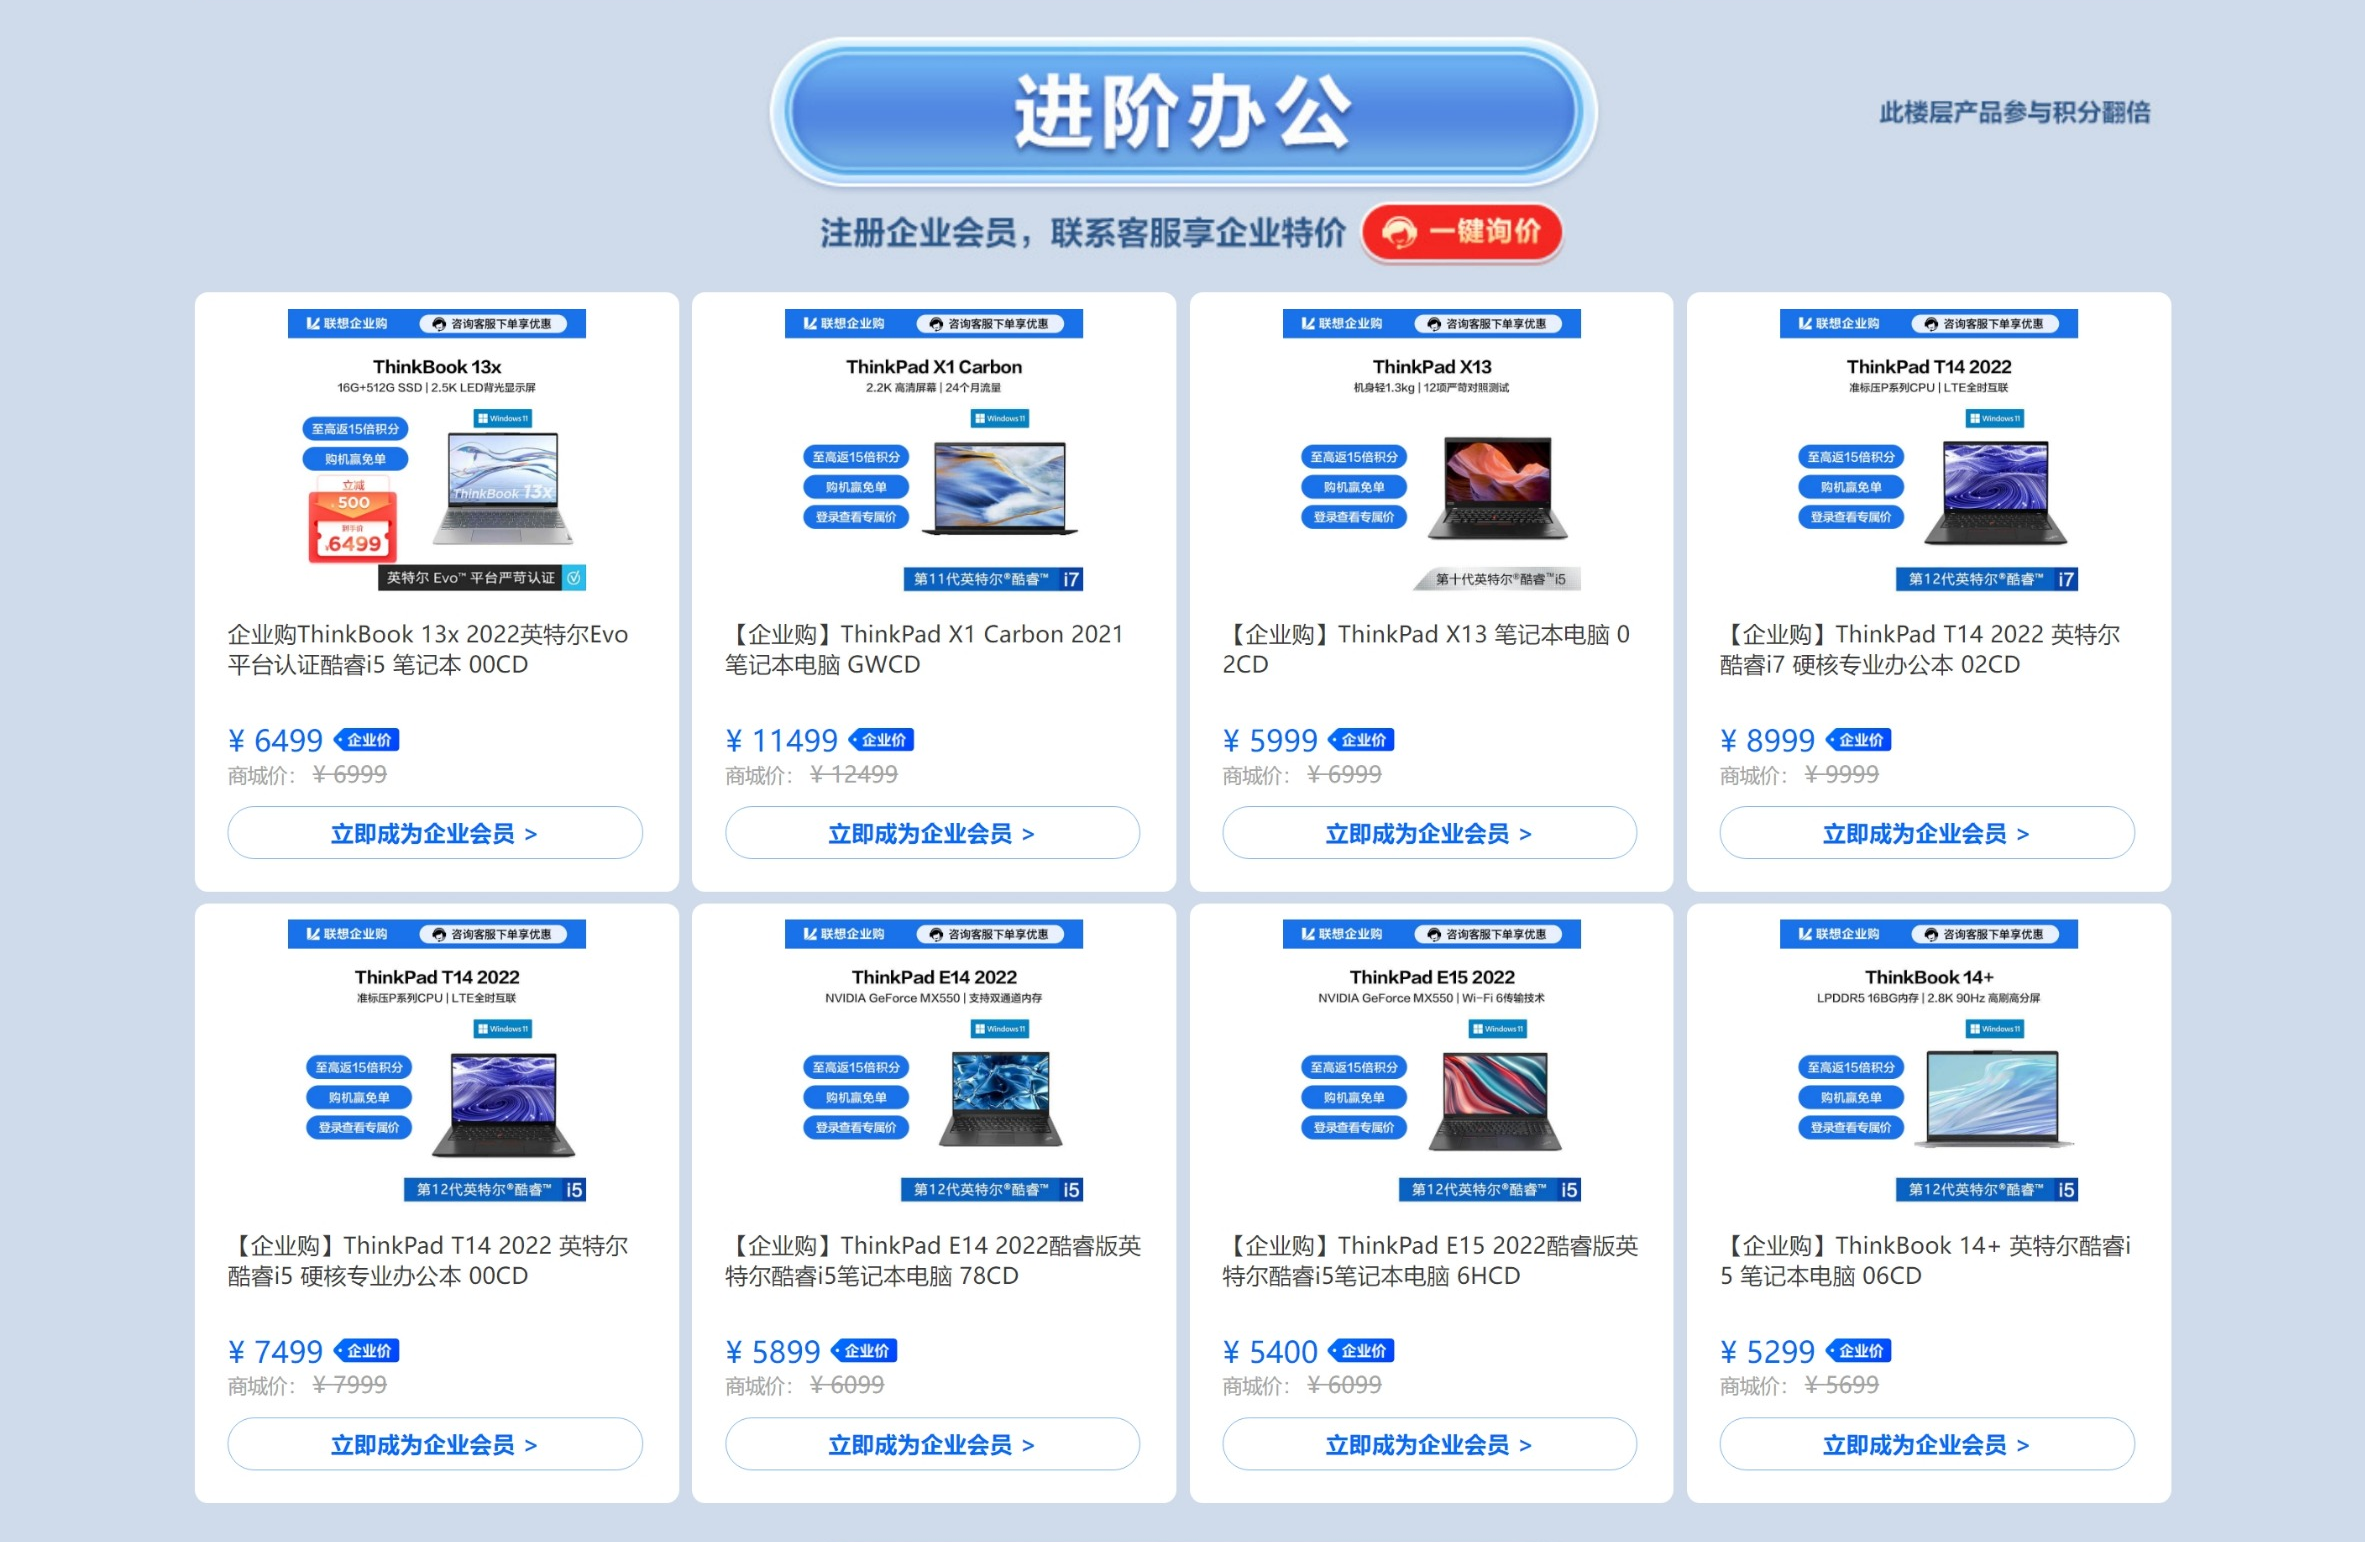Screen dimensions: 2365x1542
Task: Click 立即成为企业会员 under T14 2022 酷睿i5
Action: coord(435,1444)
